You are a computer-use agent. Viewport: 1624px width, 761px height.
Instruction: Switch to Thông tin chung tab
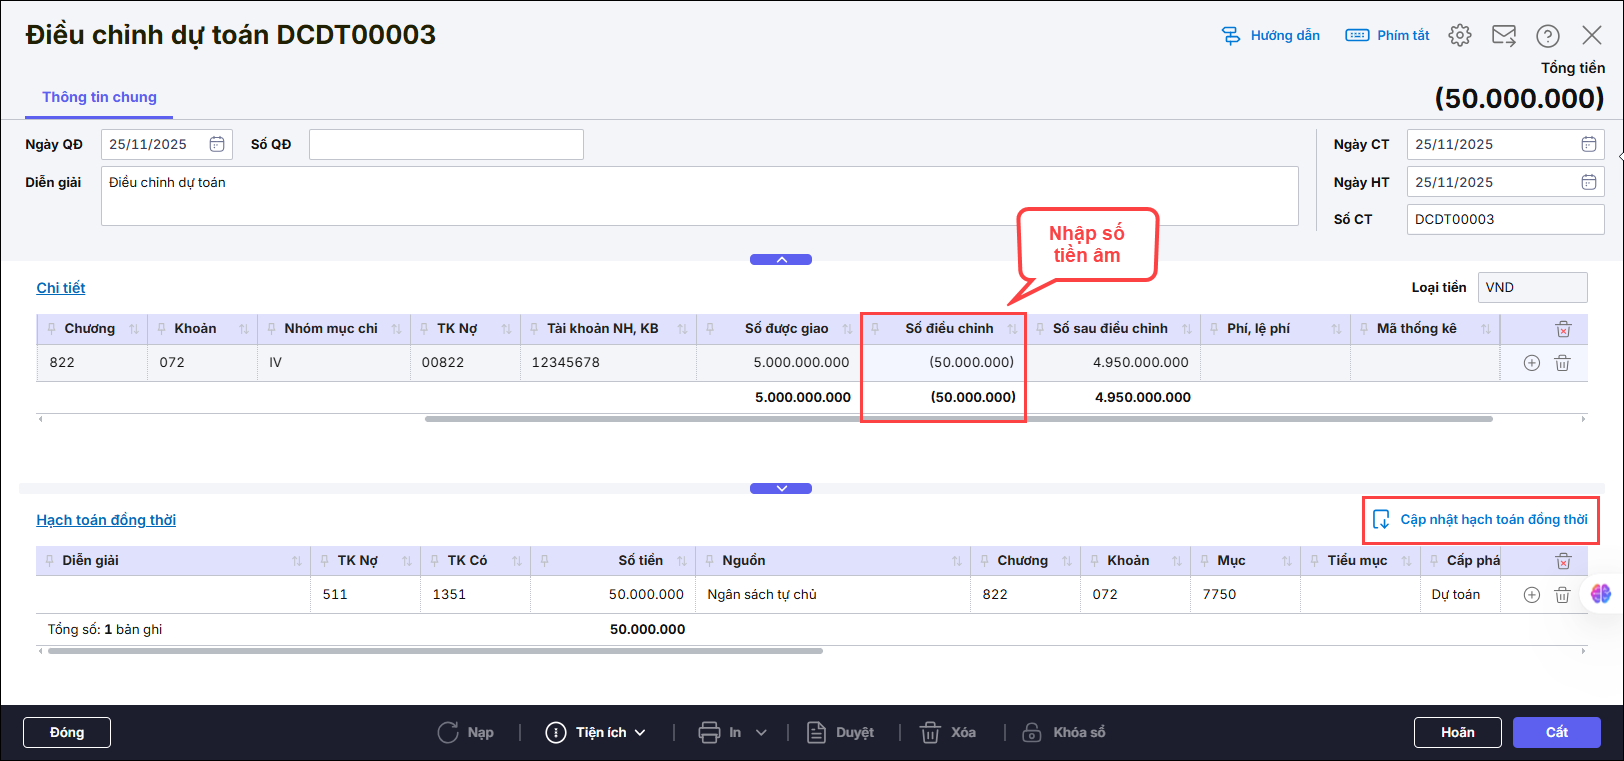tap(99, 97)
